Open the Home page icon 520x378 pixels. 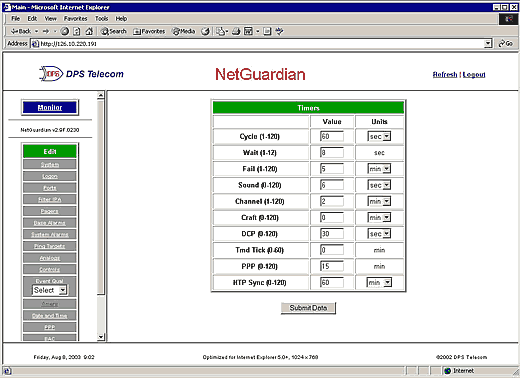89,31
